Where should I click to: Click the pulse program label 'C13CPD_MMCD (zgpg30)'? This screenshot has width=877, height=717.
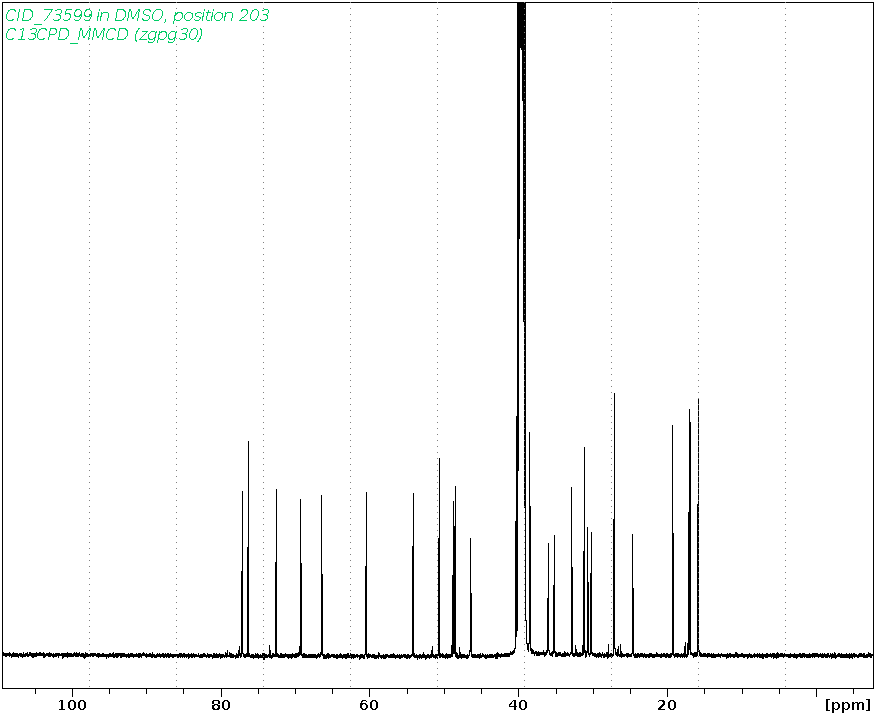(104, 35)
